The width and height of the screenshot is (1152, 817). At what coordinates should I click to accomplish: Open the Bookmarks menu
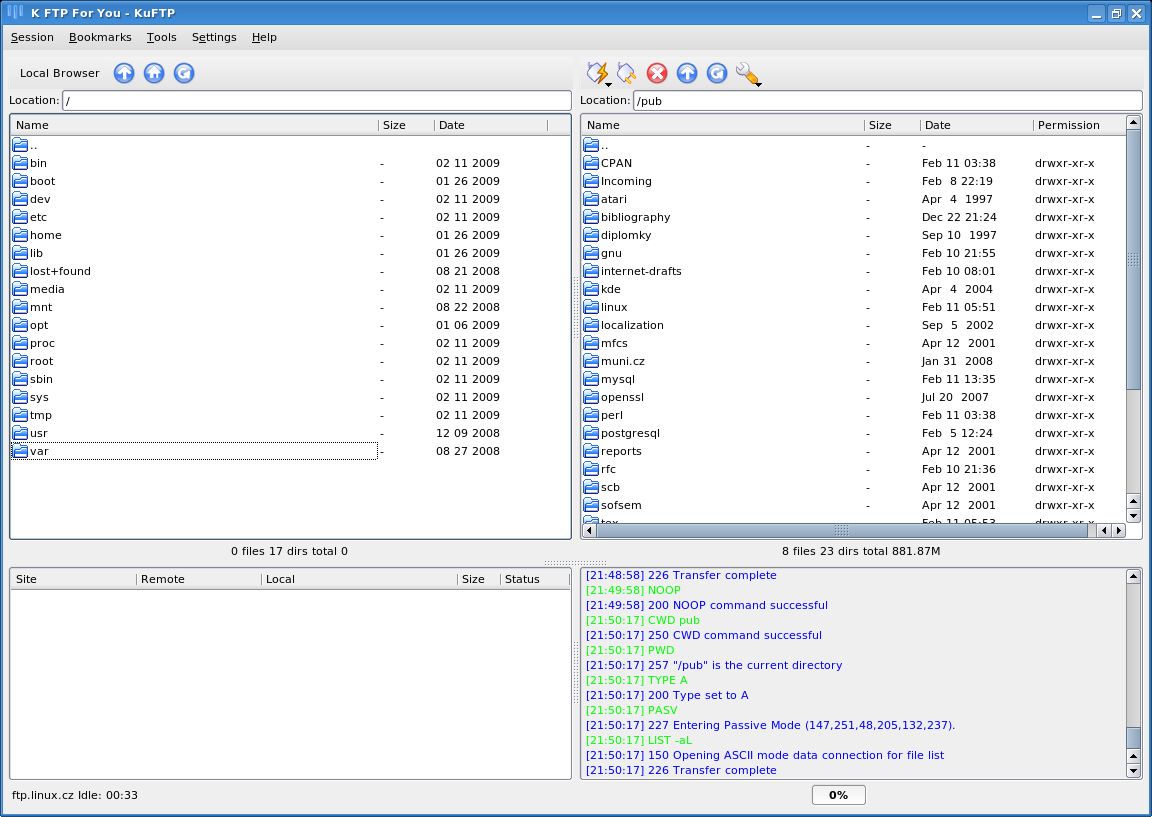click(100, 37)
